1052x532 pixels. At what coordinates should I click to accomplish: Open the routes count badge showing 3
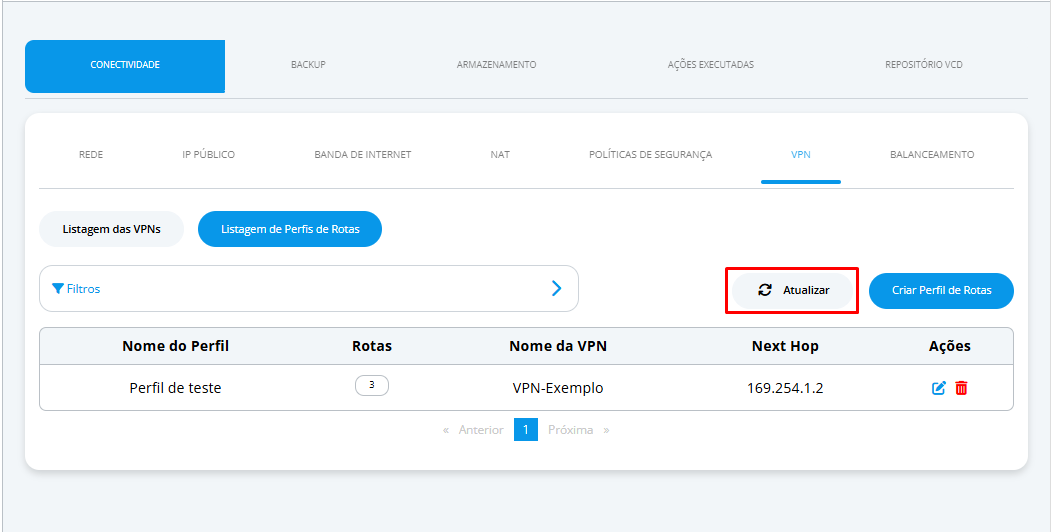pos(372,386)
